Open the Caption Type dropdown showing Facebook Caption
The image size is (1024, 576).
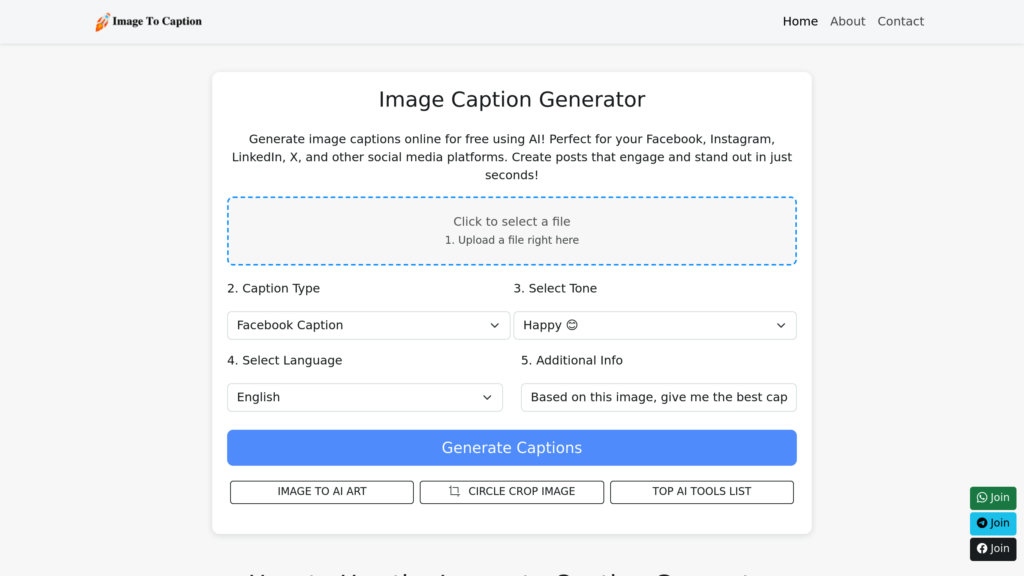pos(368,326)
